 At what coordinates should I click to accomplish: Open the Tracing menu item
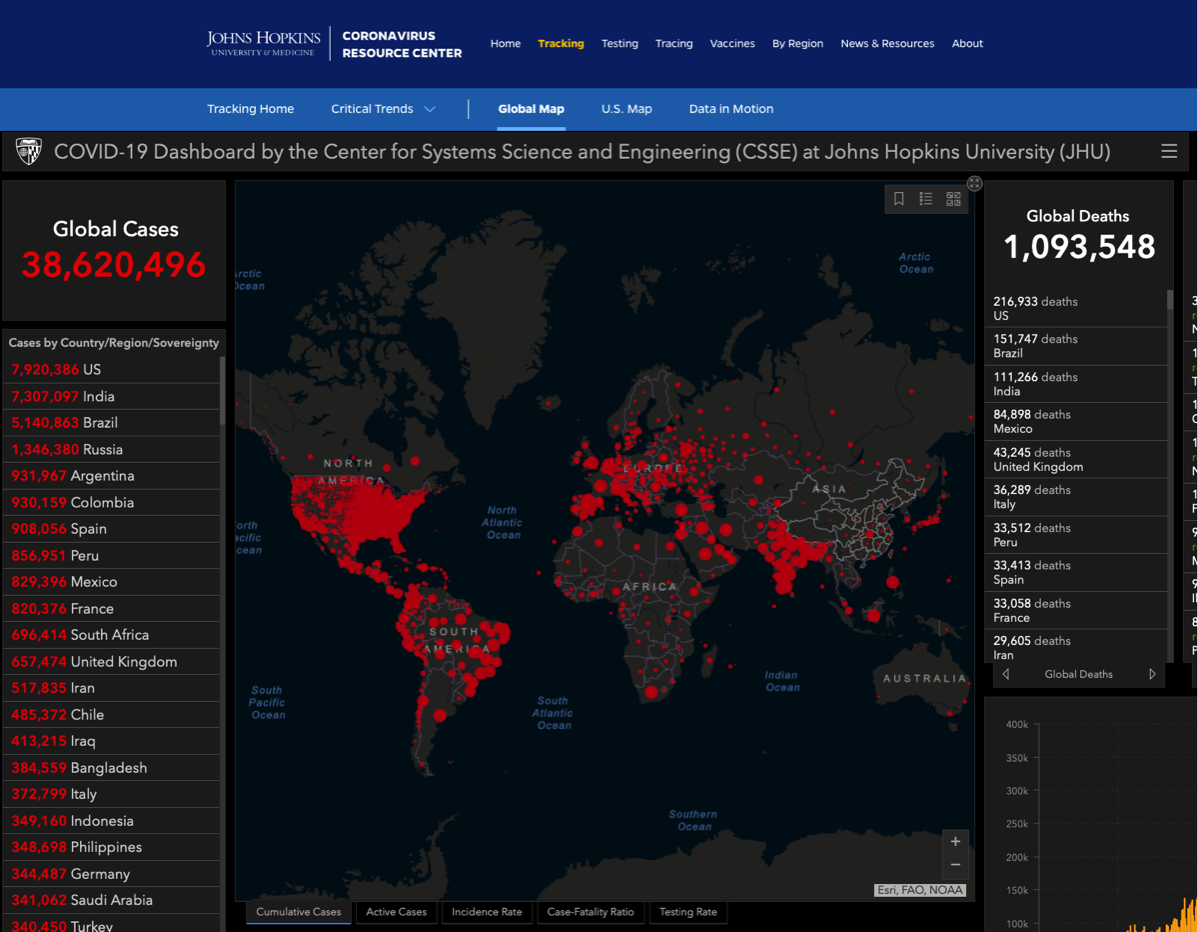pos(674,44)
